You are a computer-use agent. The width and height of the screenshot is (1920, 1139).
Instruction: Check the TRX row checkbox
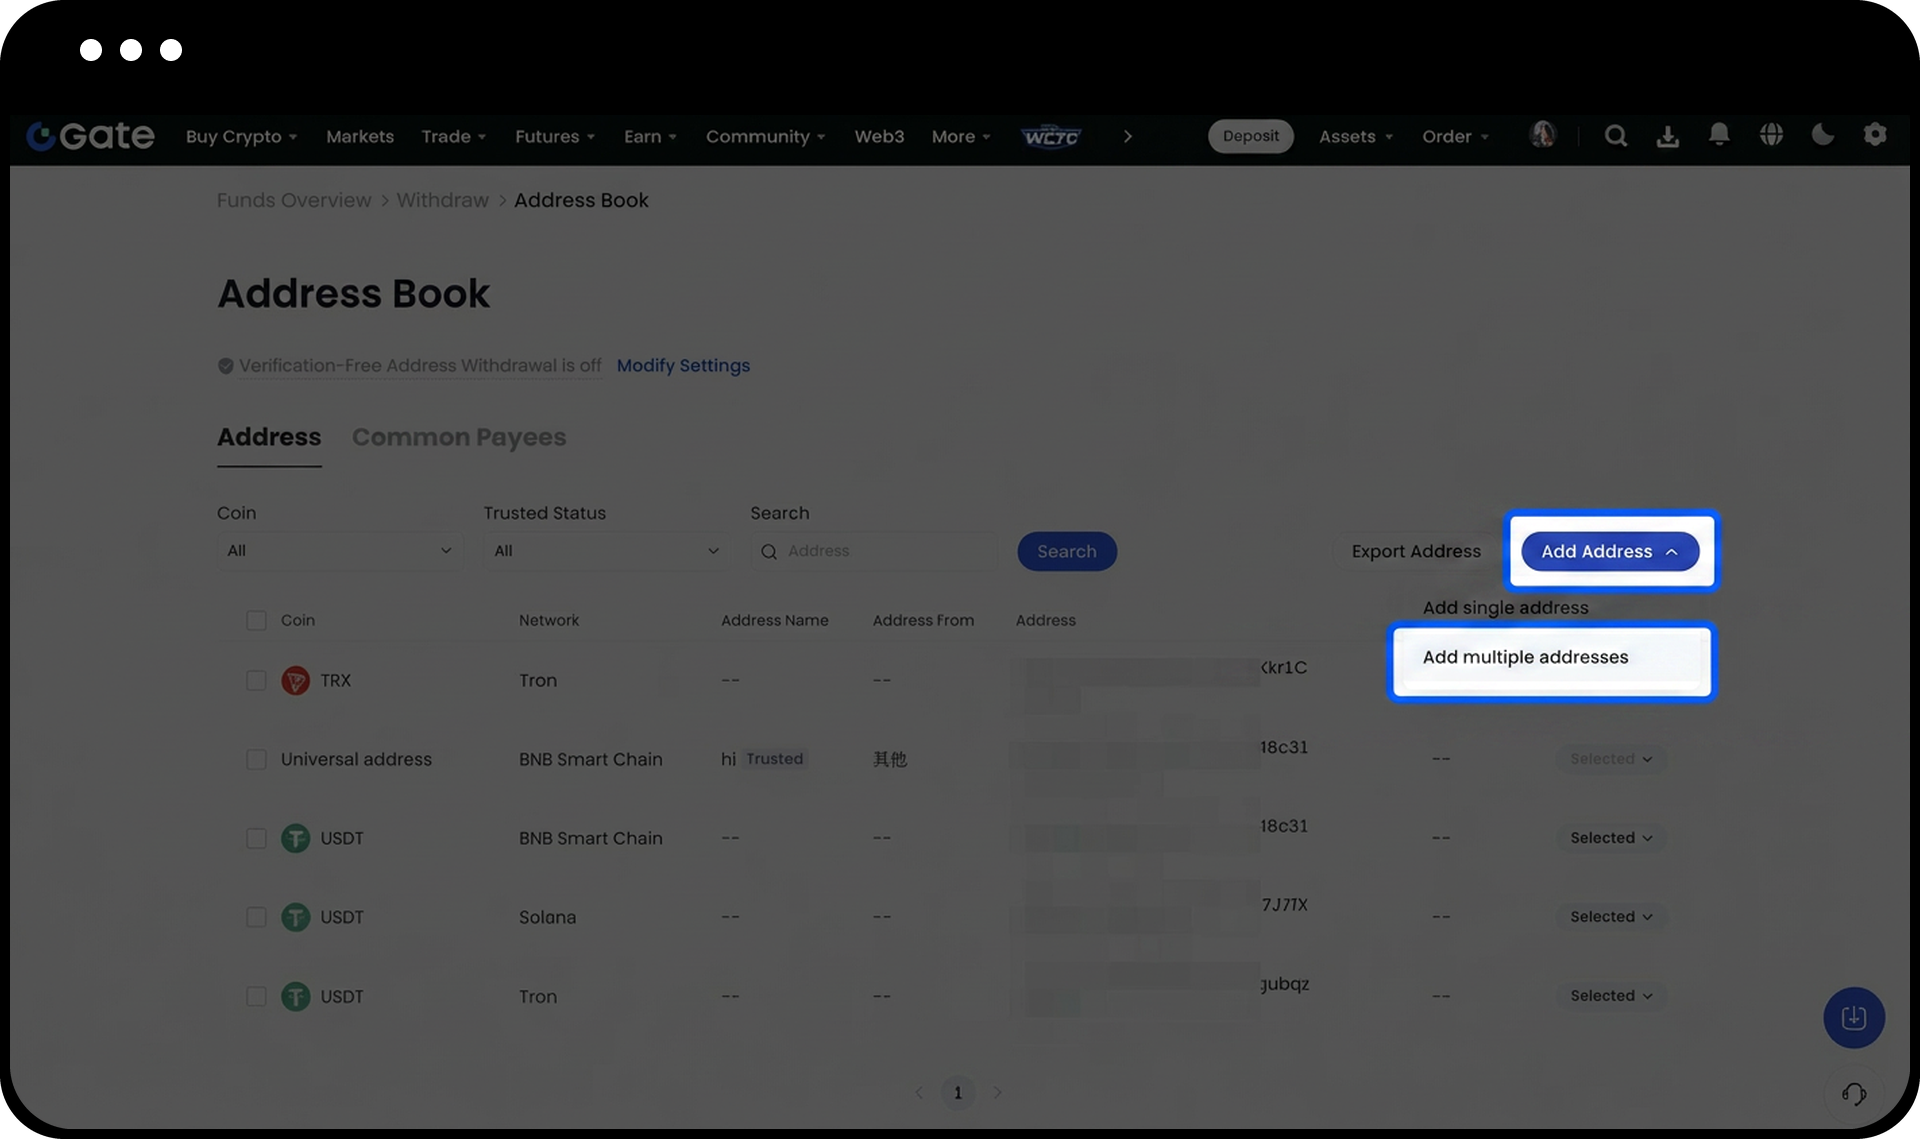(256, 681)
